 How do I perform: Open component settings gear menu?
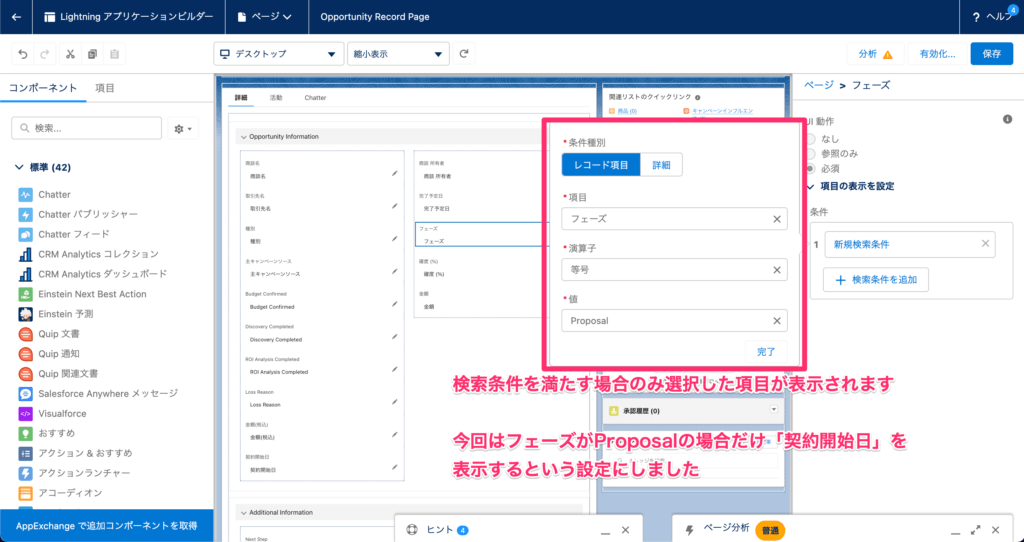click(x=183, y=129)
